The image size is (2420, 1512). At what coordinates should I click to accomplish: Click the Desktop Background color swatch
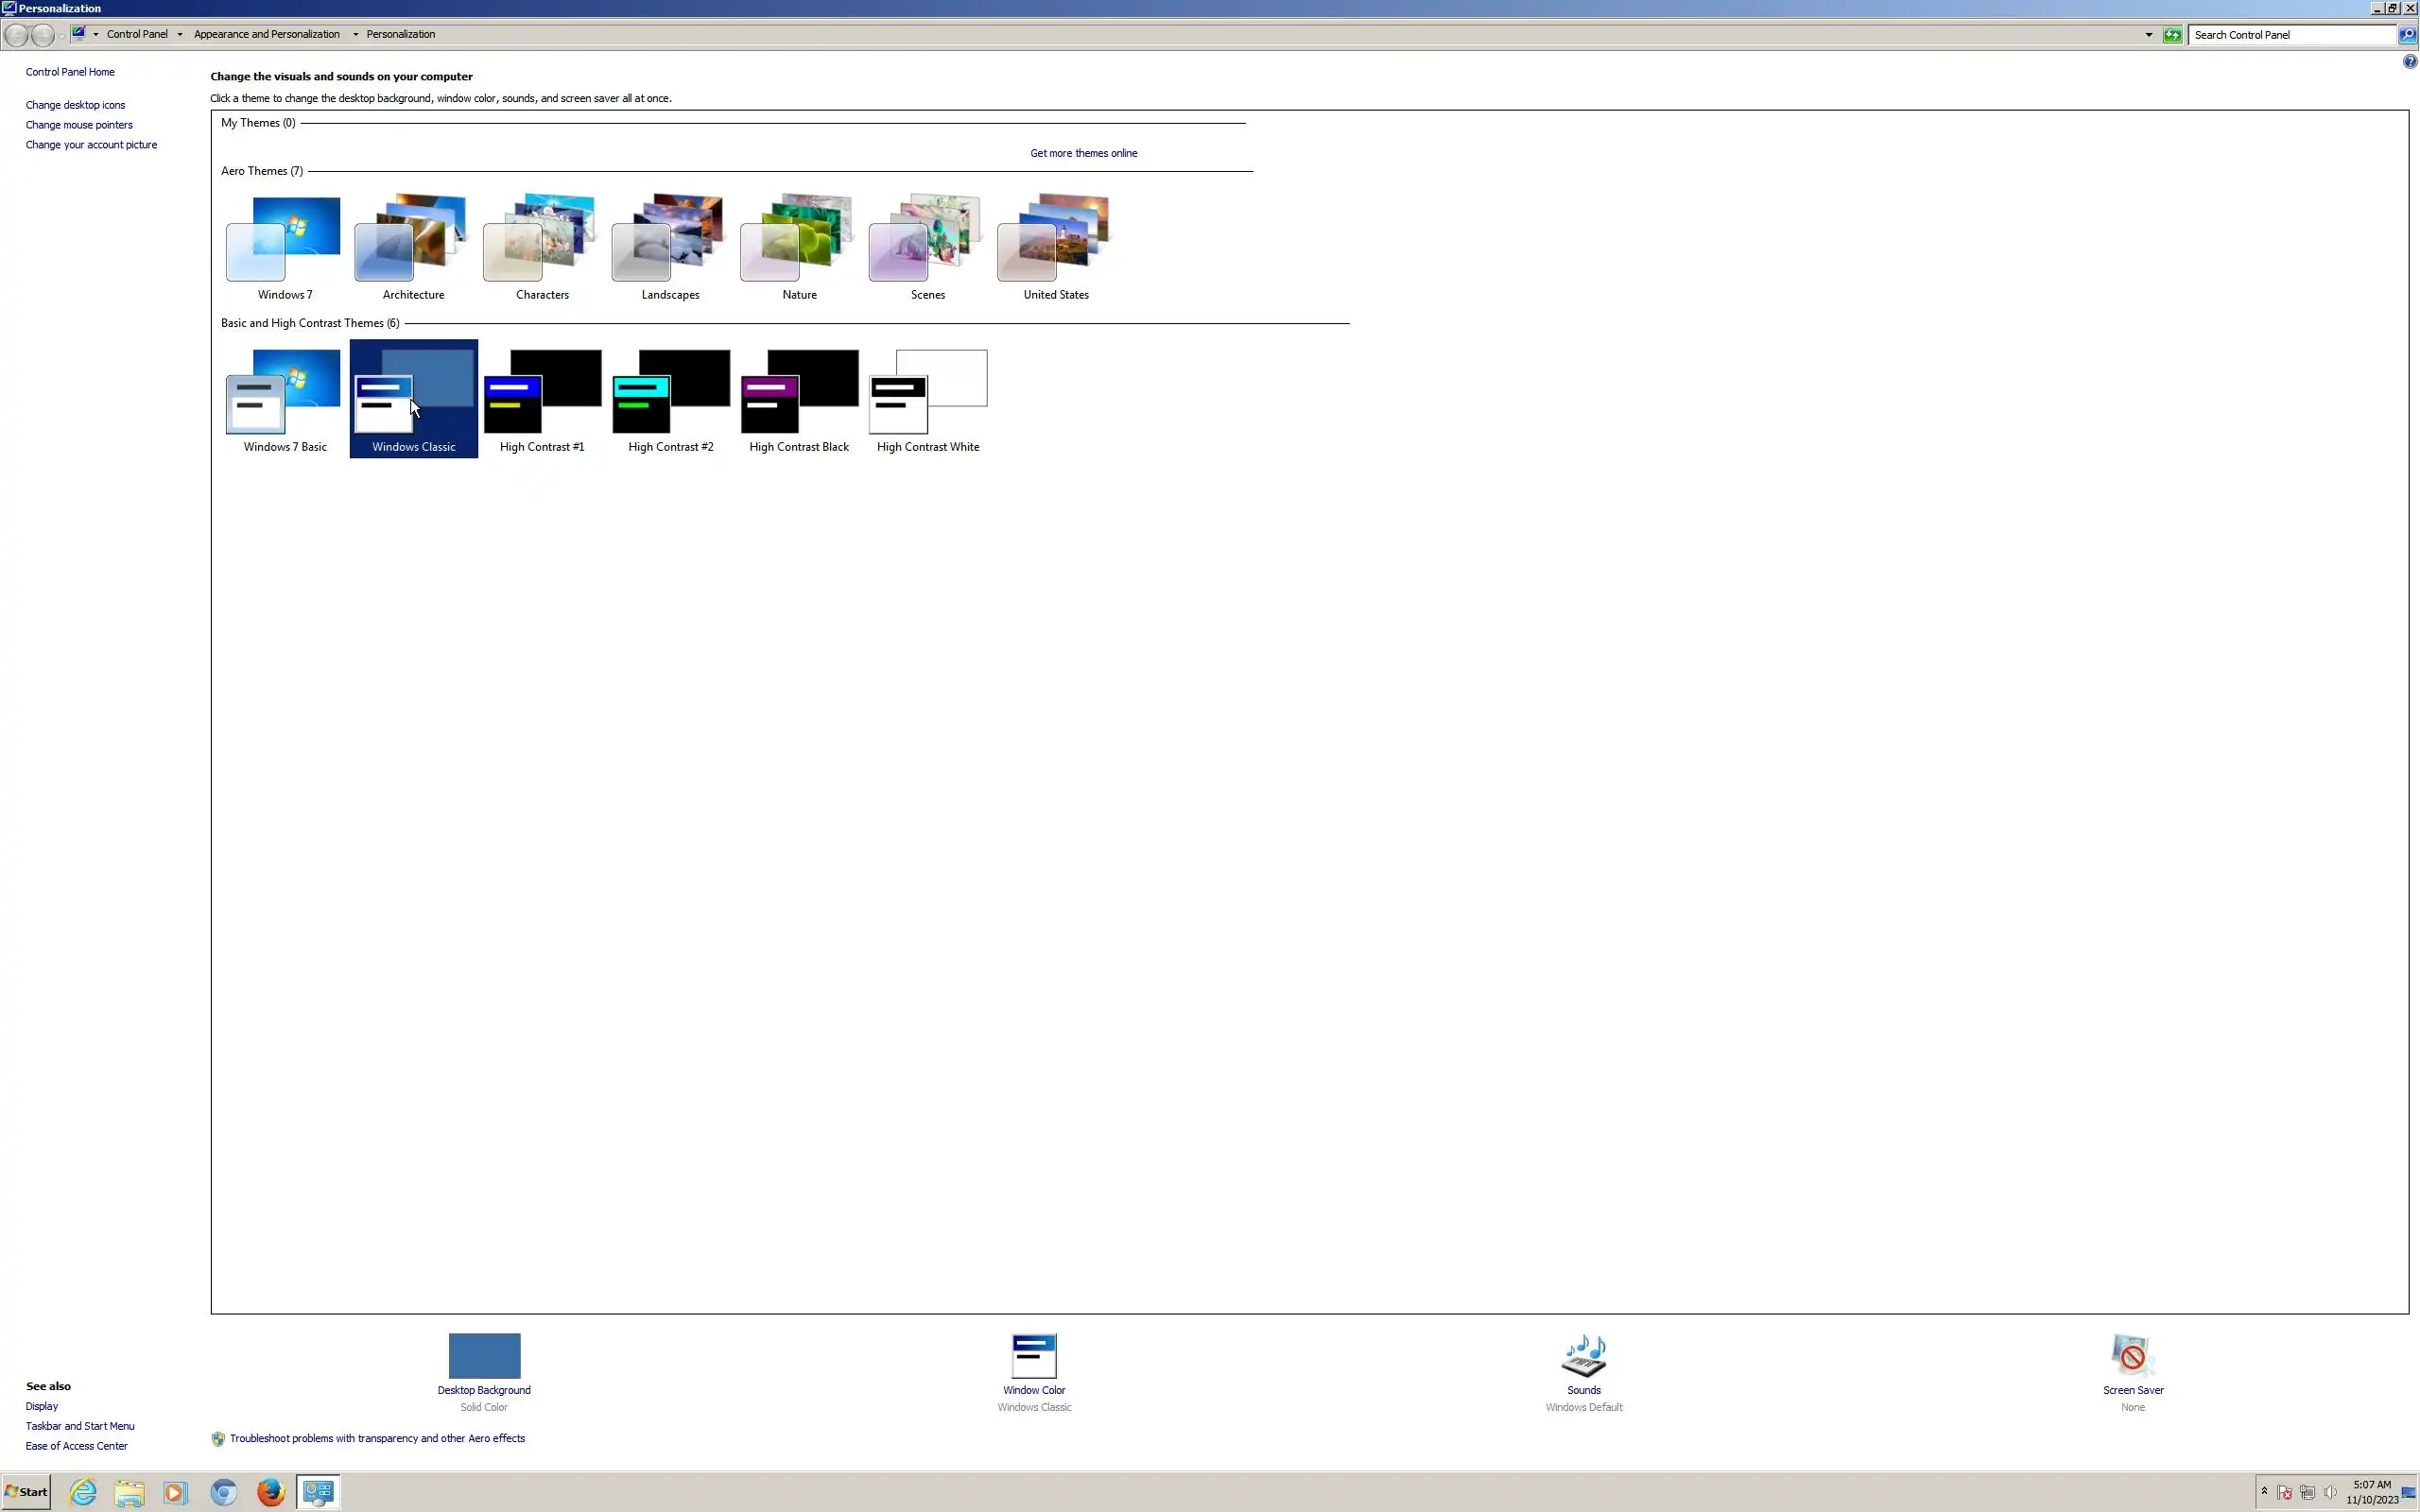click(x=484, y=1356)
